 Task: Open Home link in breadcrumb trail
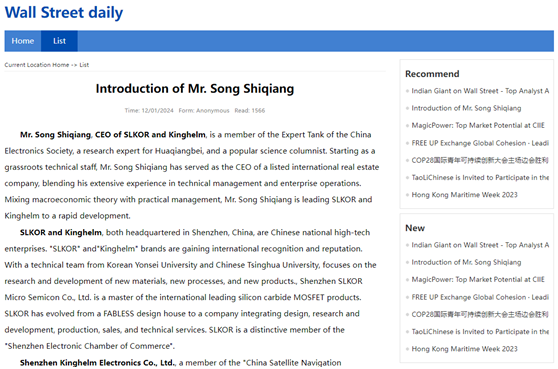60,65
